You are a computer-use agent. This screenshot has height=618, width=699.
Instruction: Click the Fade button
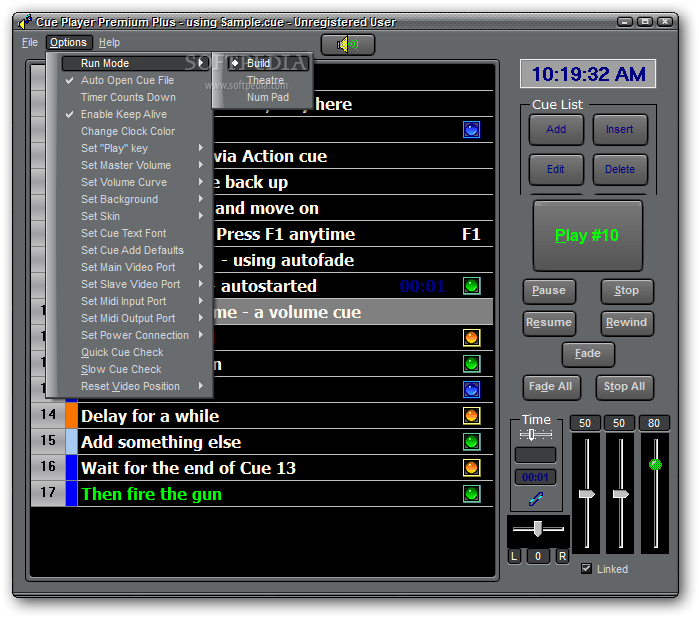588,354
